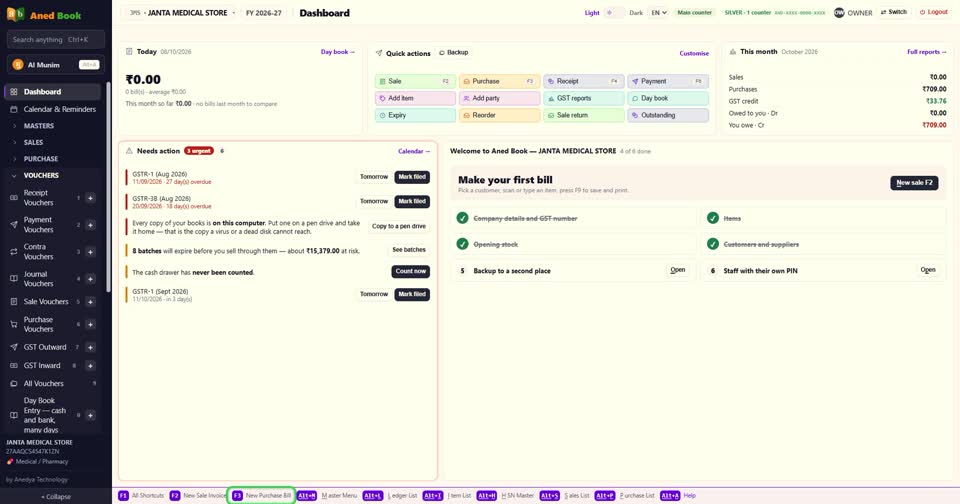This screenshot has height=504, width=960.
Task: Open Full reports link
Action: [x=926, y=52]
